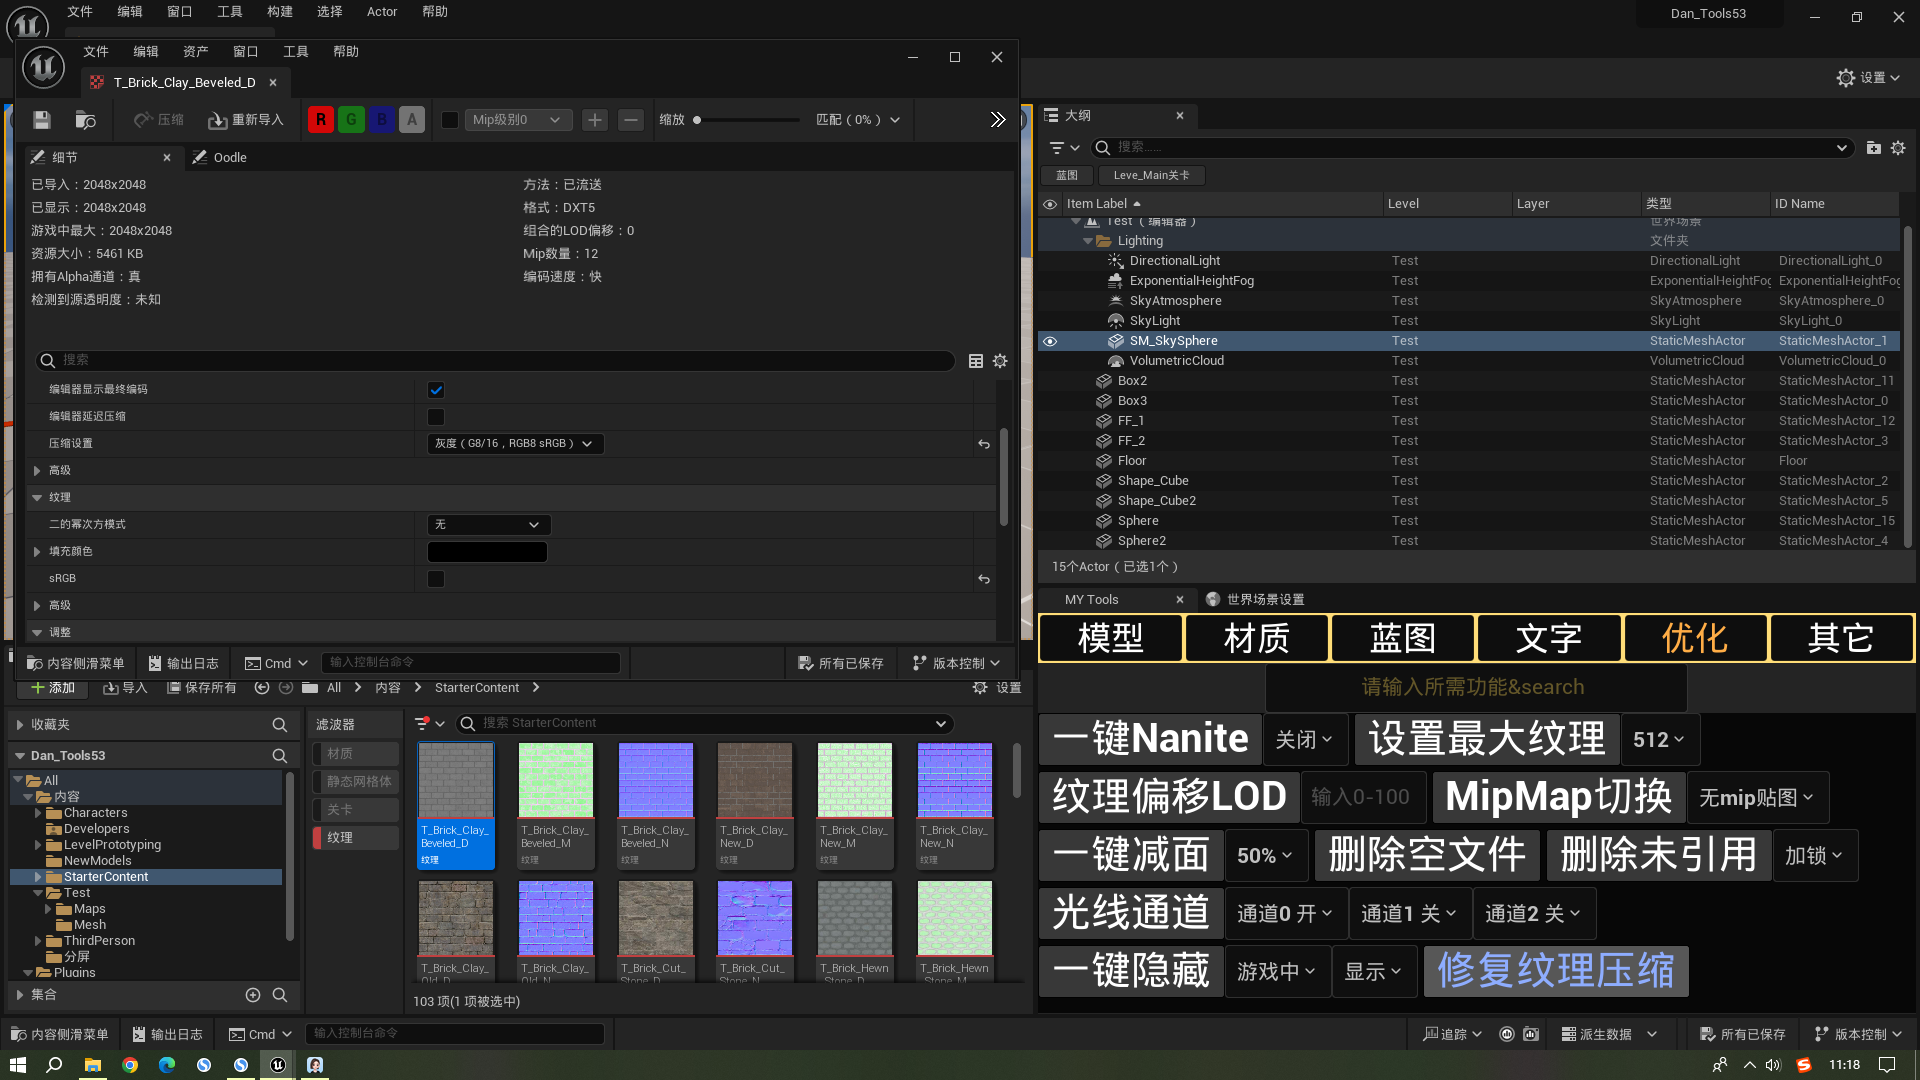Screen dimensions: 1920x1080
Task: Open the Windows Start menu
Action: 17,1065
